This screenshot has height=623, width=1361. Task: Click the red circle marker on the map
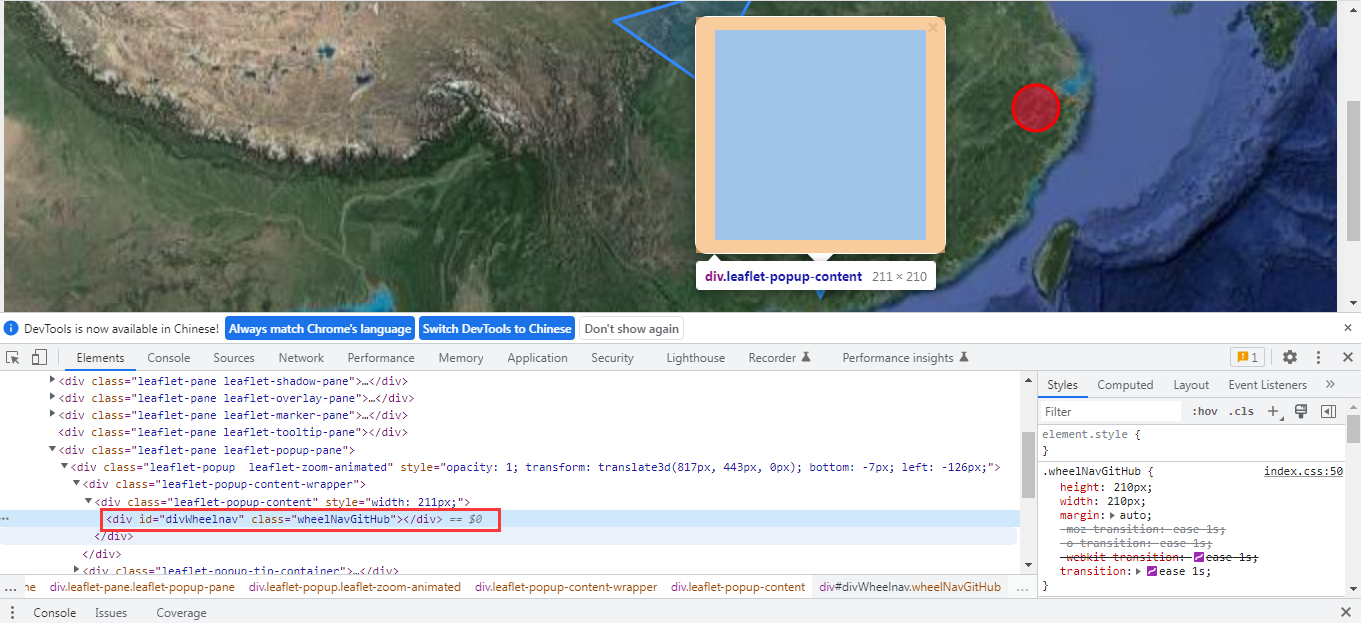pos(1035,107)
